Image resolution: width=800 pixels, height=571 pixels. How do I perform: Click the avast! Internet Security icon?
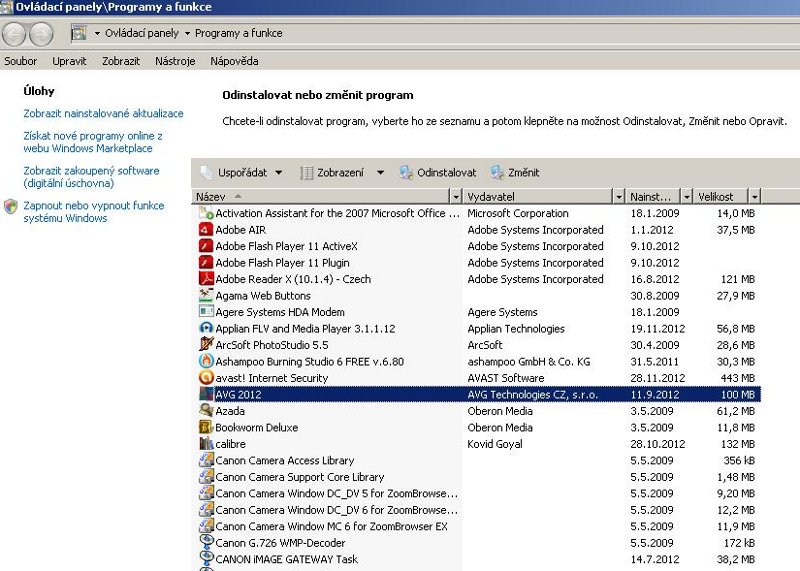207,378
